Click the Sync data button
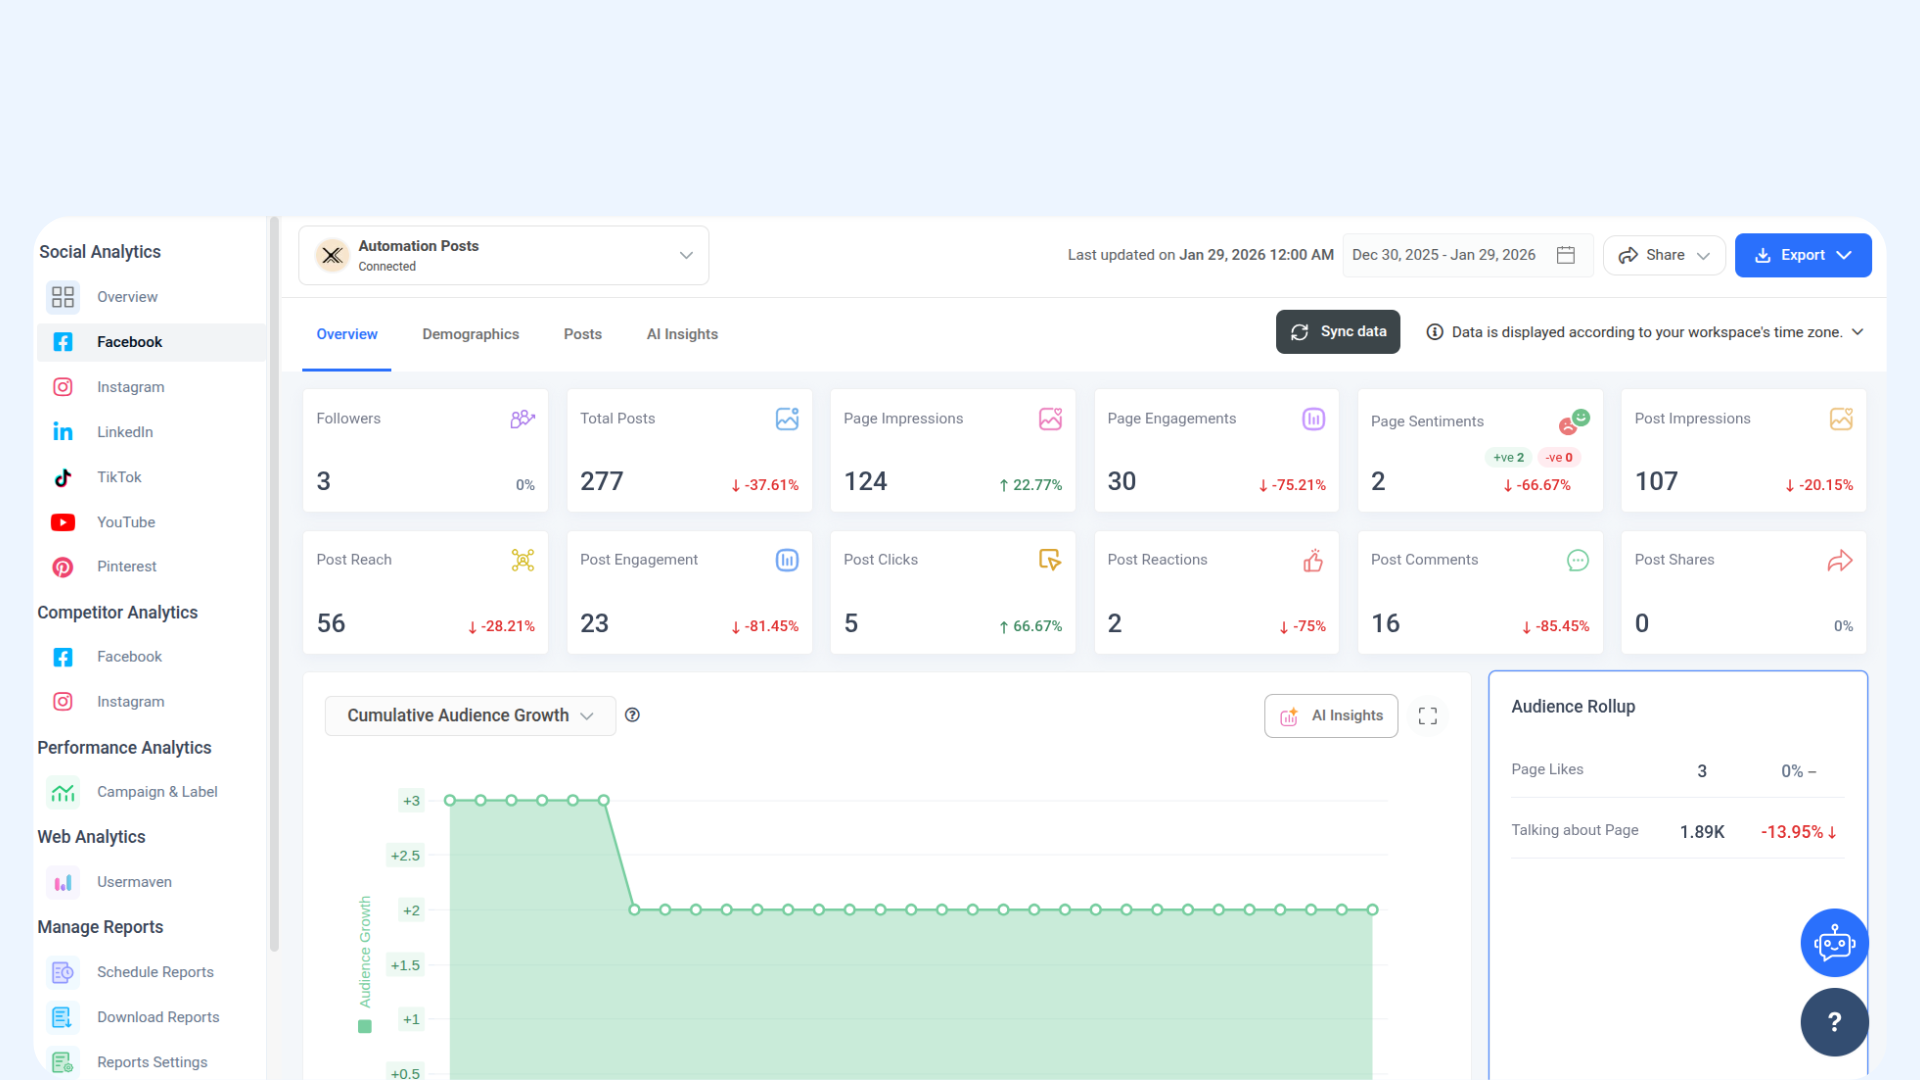This screenshot has width=1920, height=1080. click(x=1338, y=332)
